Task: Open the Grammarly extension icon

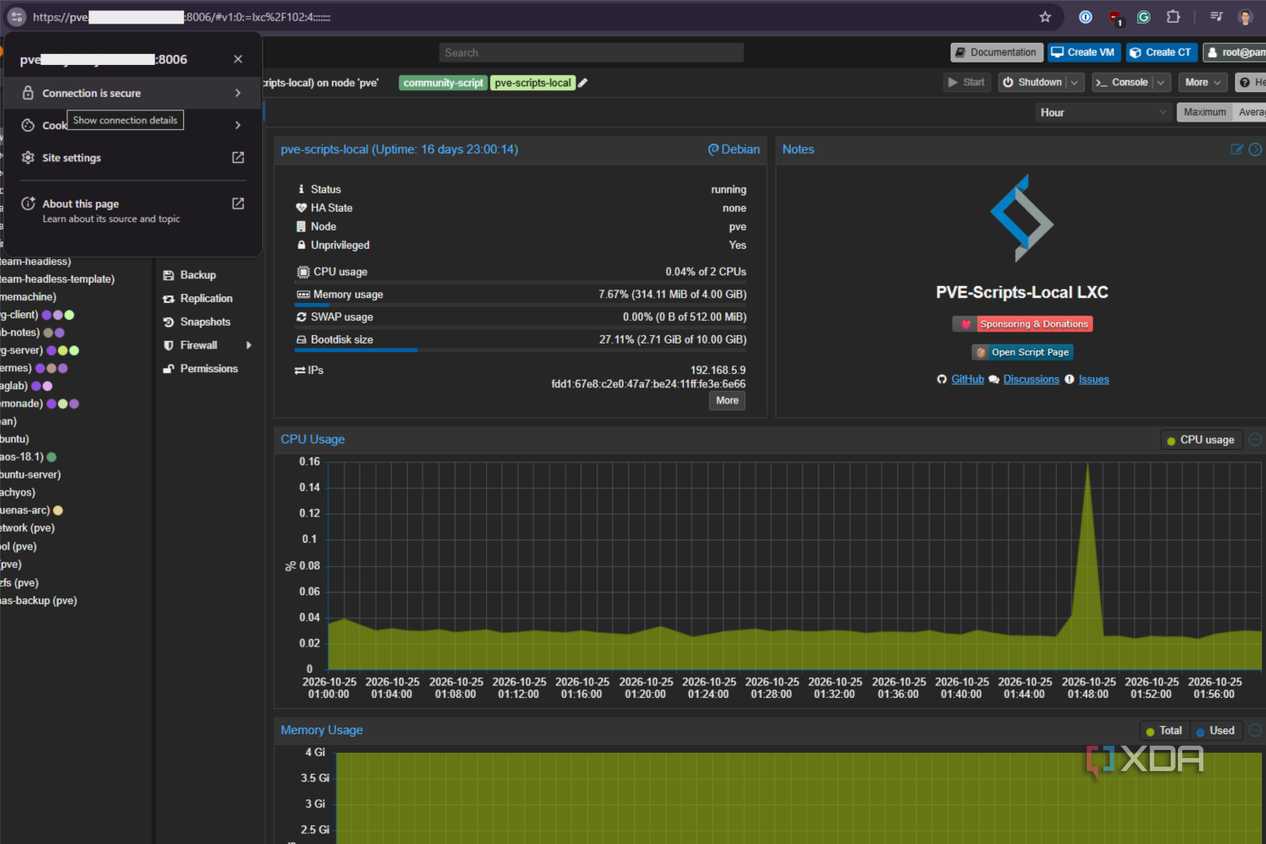Action: pos(1144,17)
